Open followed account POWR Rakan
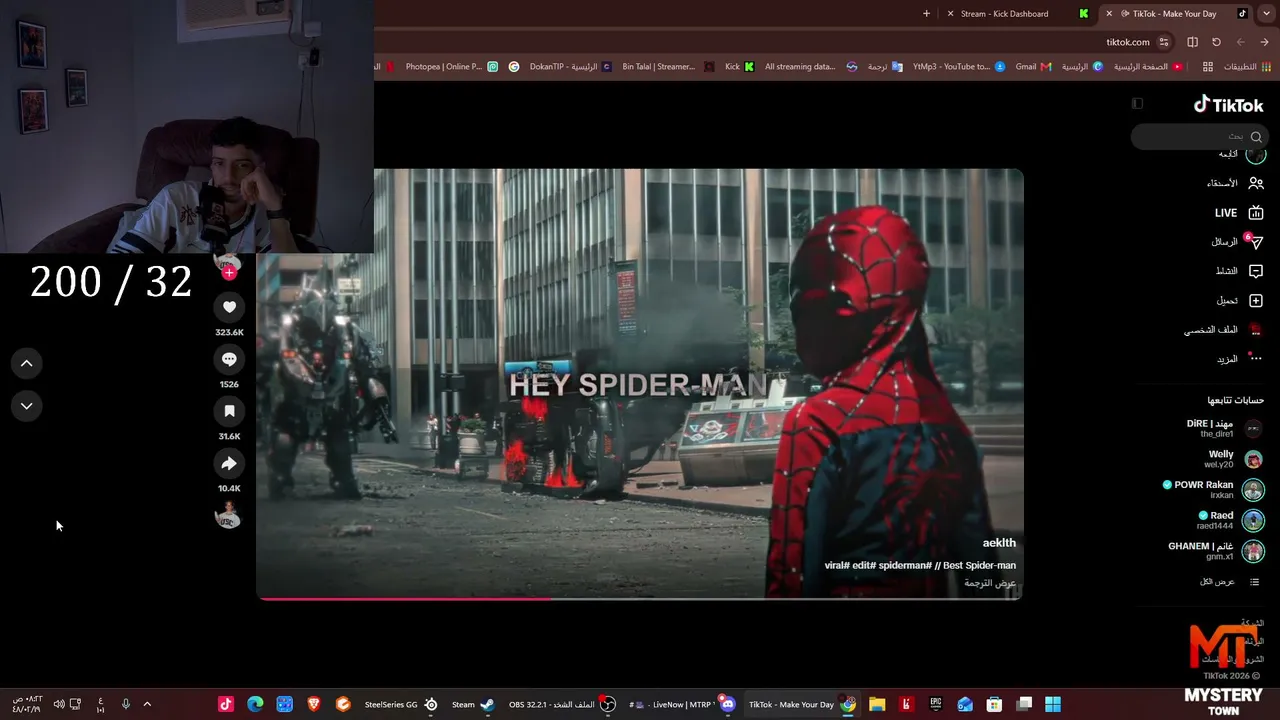This screenshot has height=720, width=1280. (x=1213, y=490)
